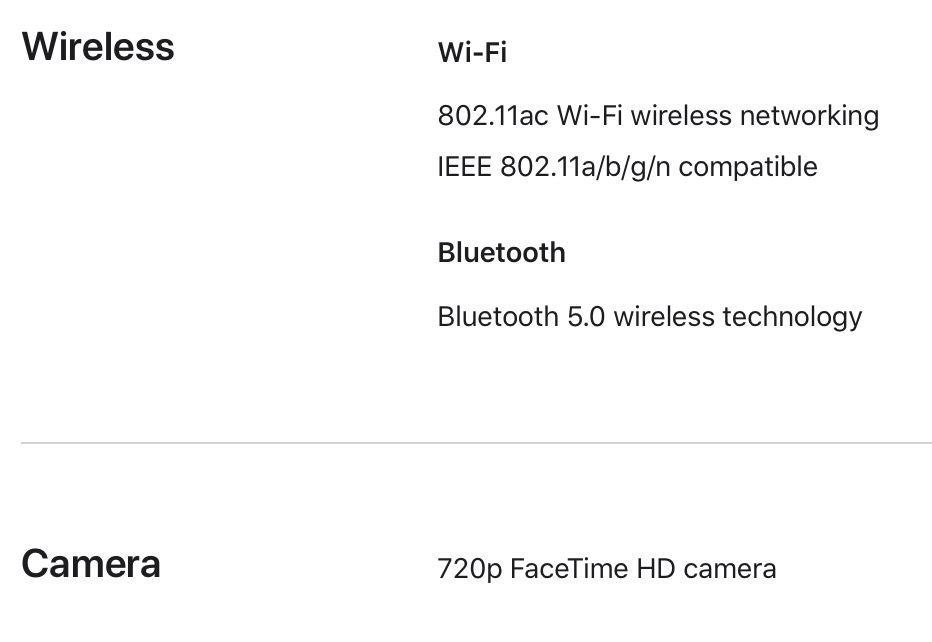
Task: Click the '5.0' Bluetooth version number
Action: click(586, 317)
